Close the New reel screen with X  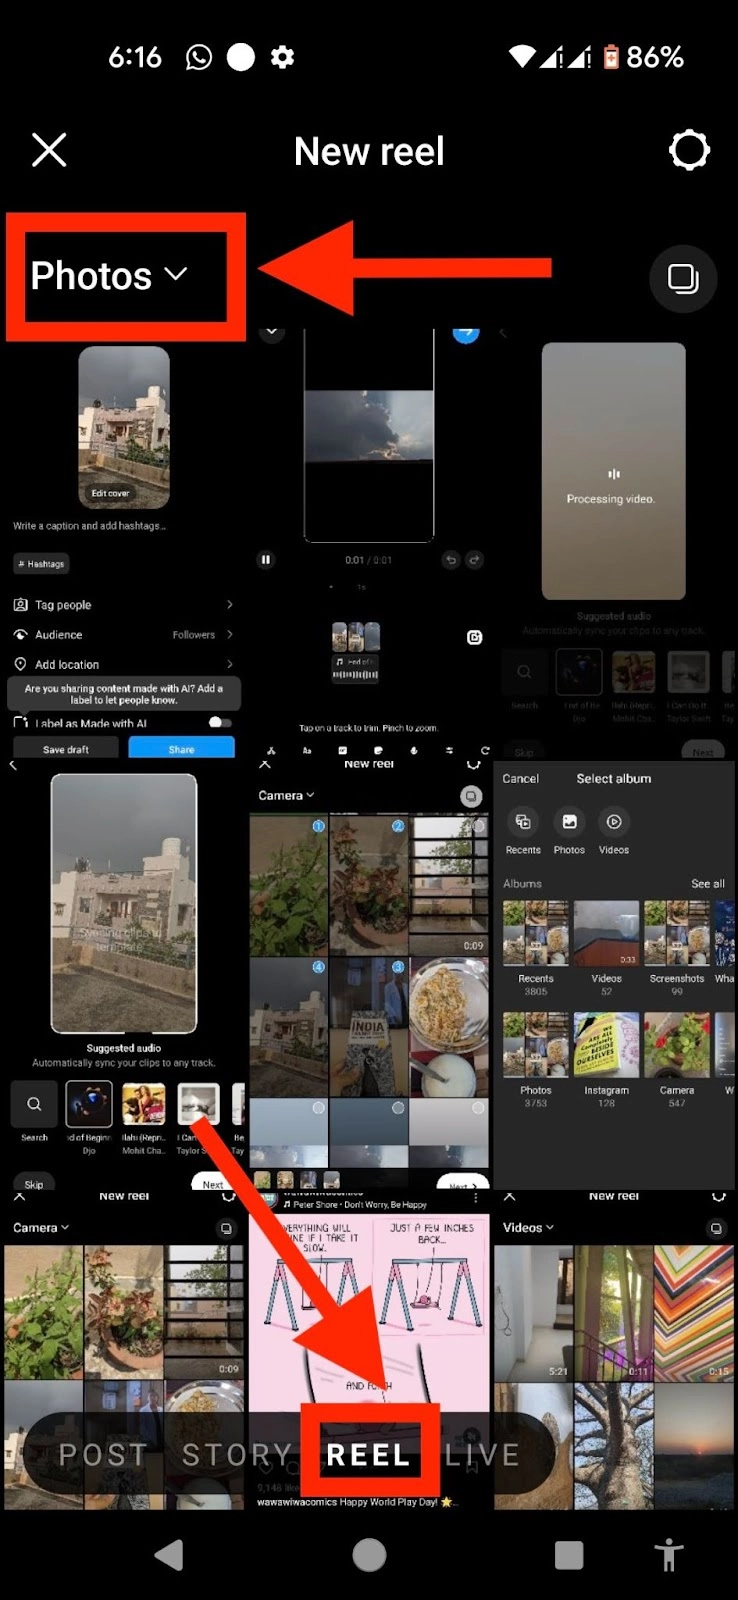coord(49,151)
